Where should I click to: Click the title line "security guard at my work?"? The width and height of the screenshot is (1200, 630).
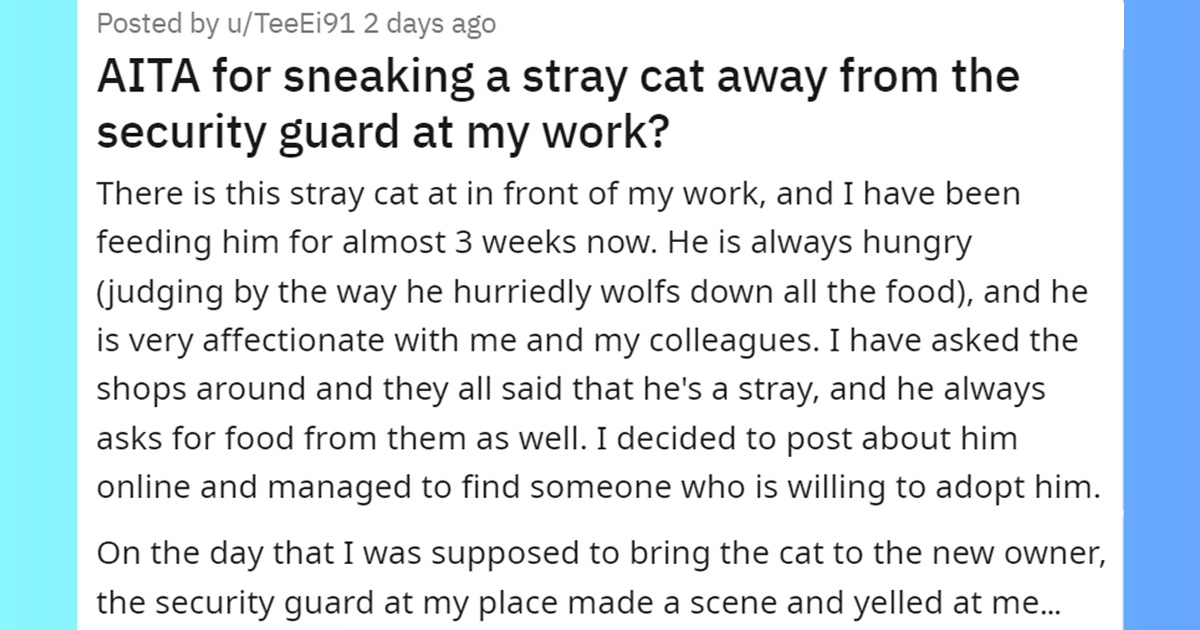click(x=382, y=132)
